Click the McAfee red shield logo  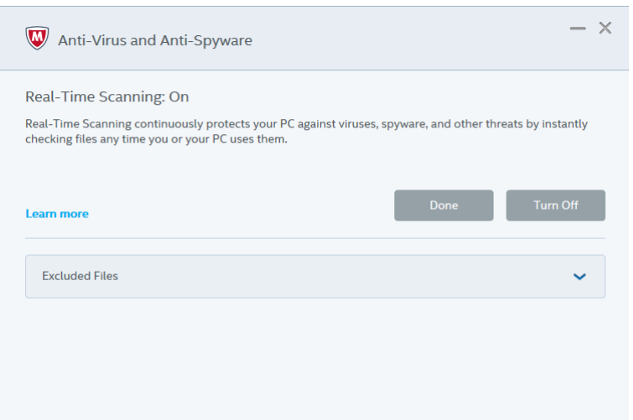tap(37, 38)
